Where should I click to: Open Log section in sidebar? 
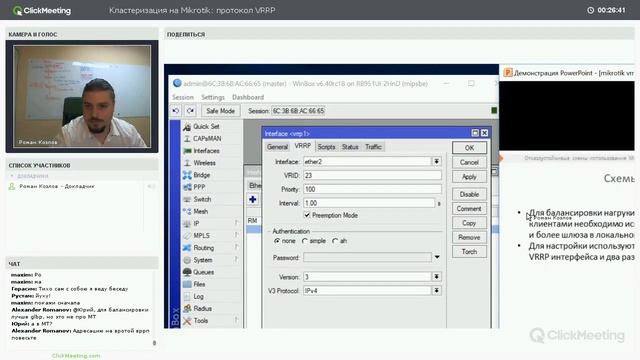tap(198, 296)
